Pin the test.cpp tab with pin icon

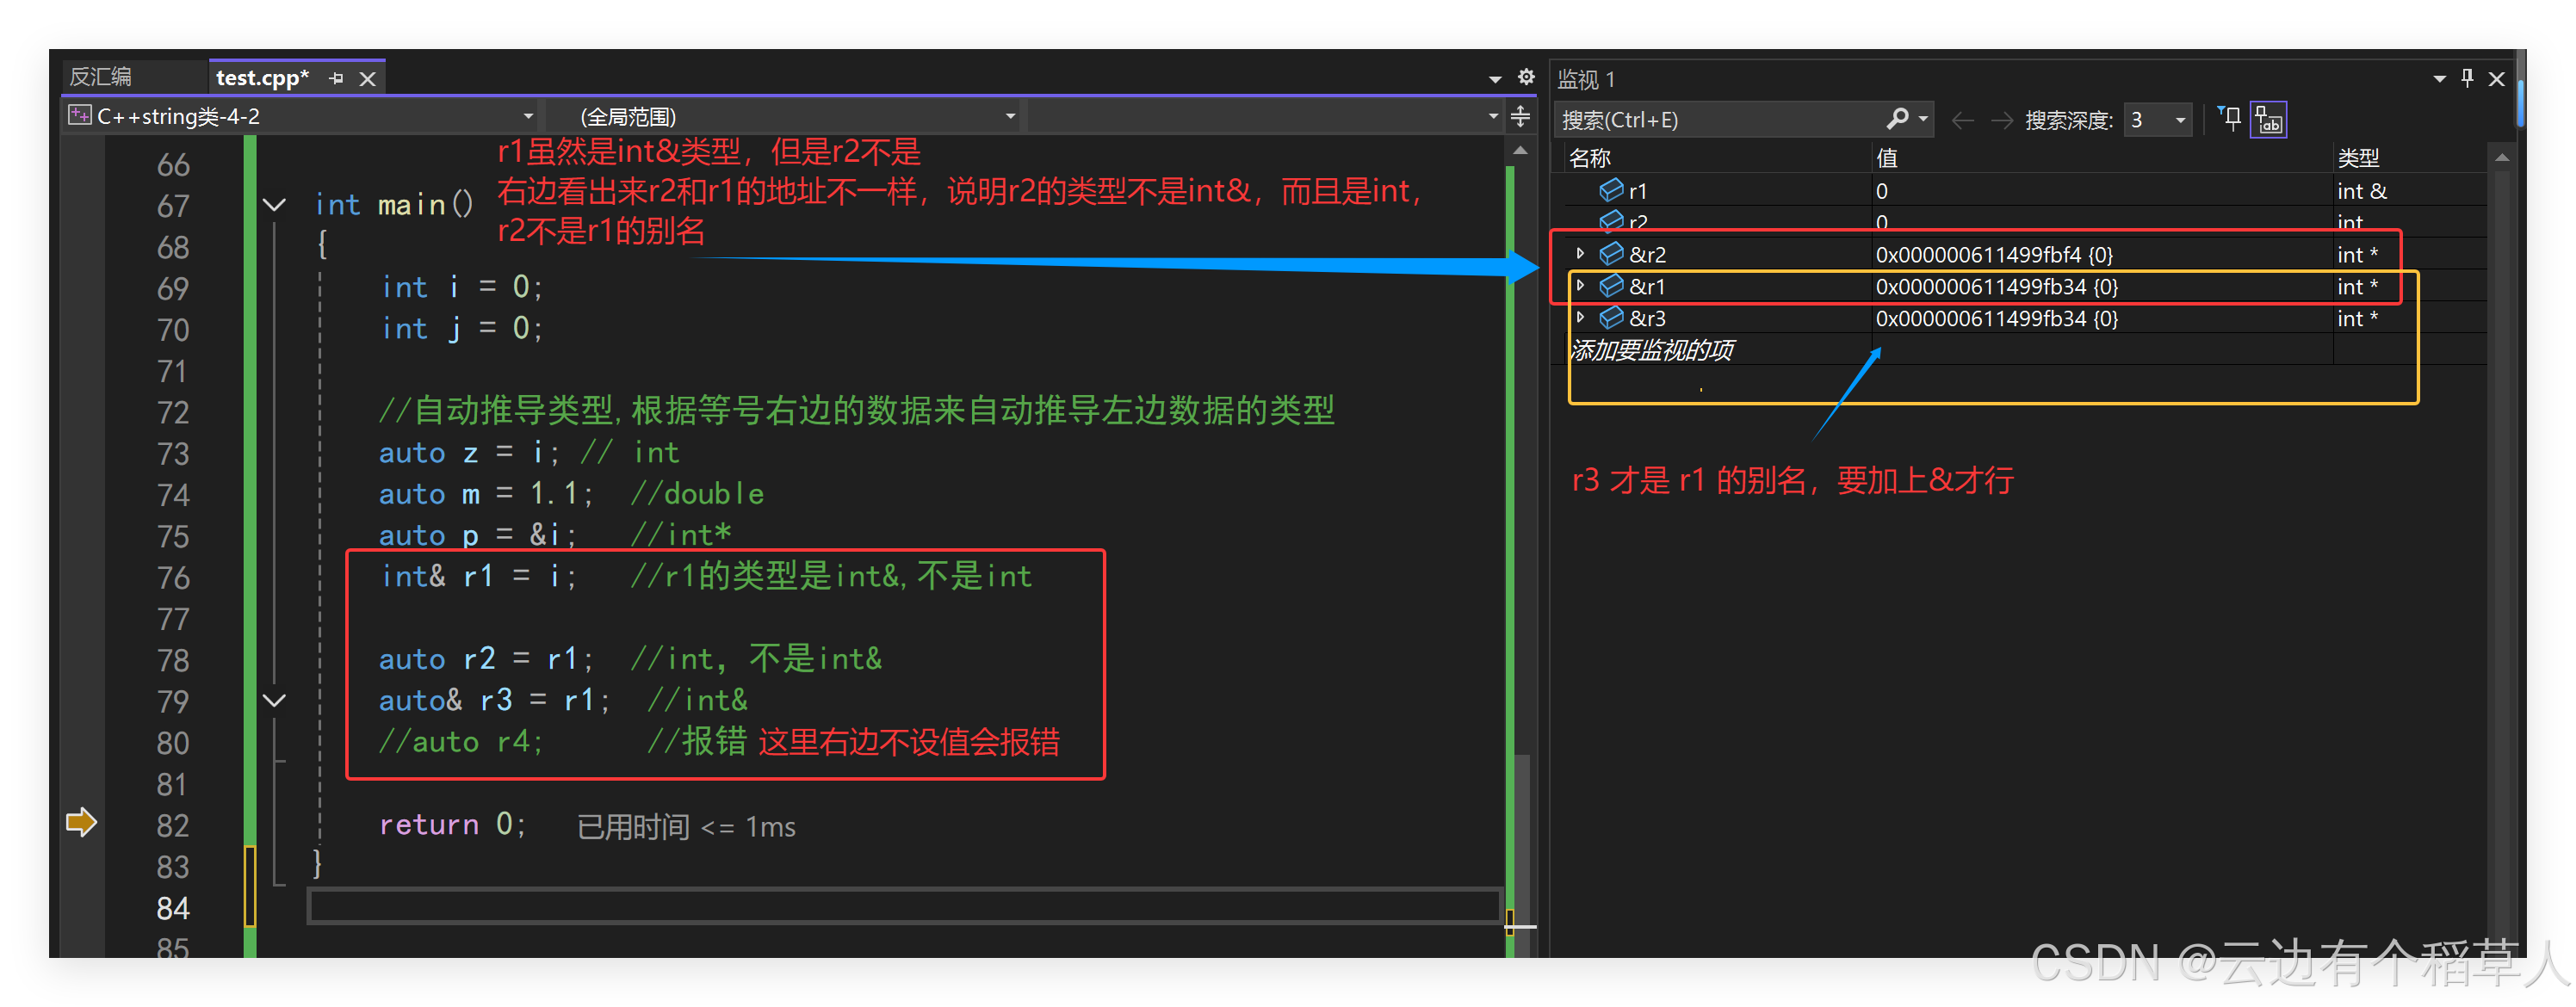point(336,78)
